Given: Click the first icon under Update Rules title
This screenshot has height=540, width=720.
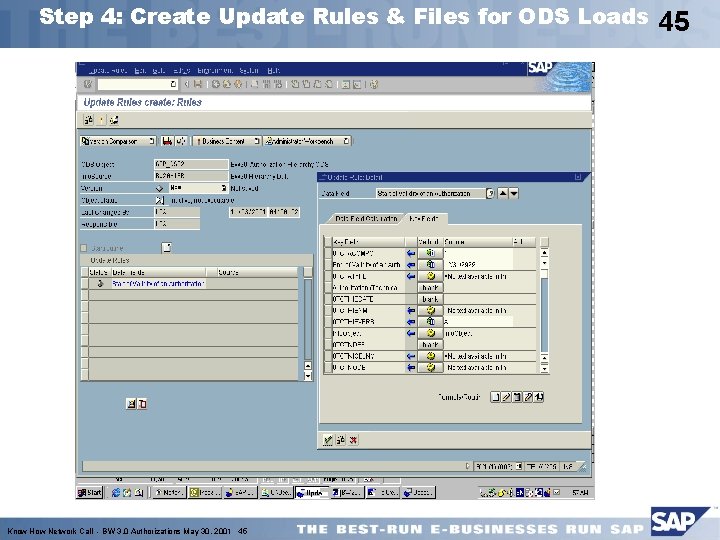Looking at the screenshot, I should pos(89,120).
